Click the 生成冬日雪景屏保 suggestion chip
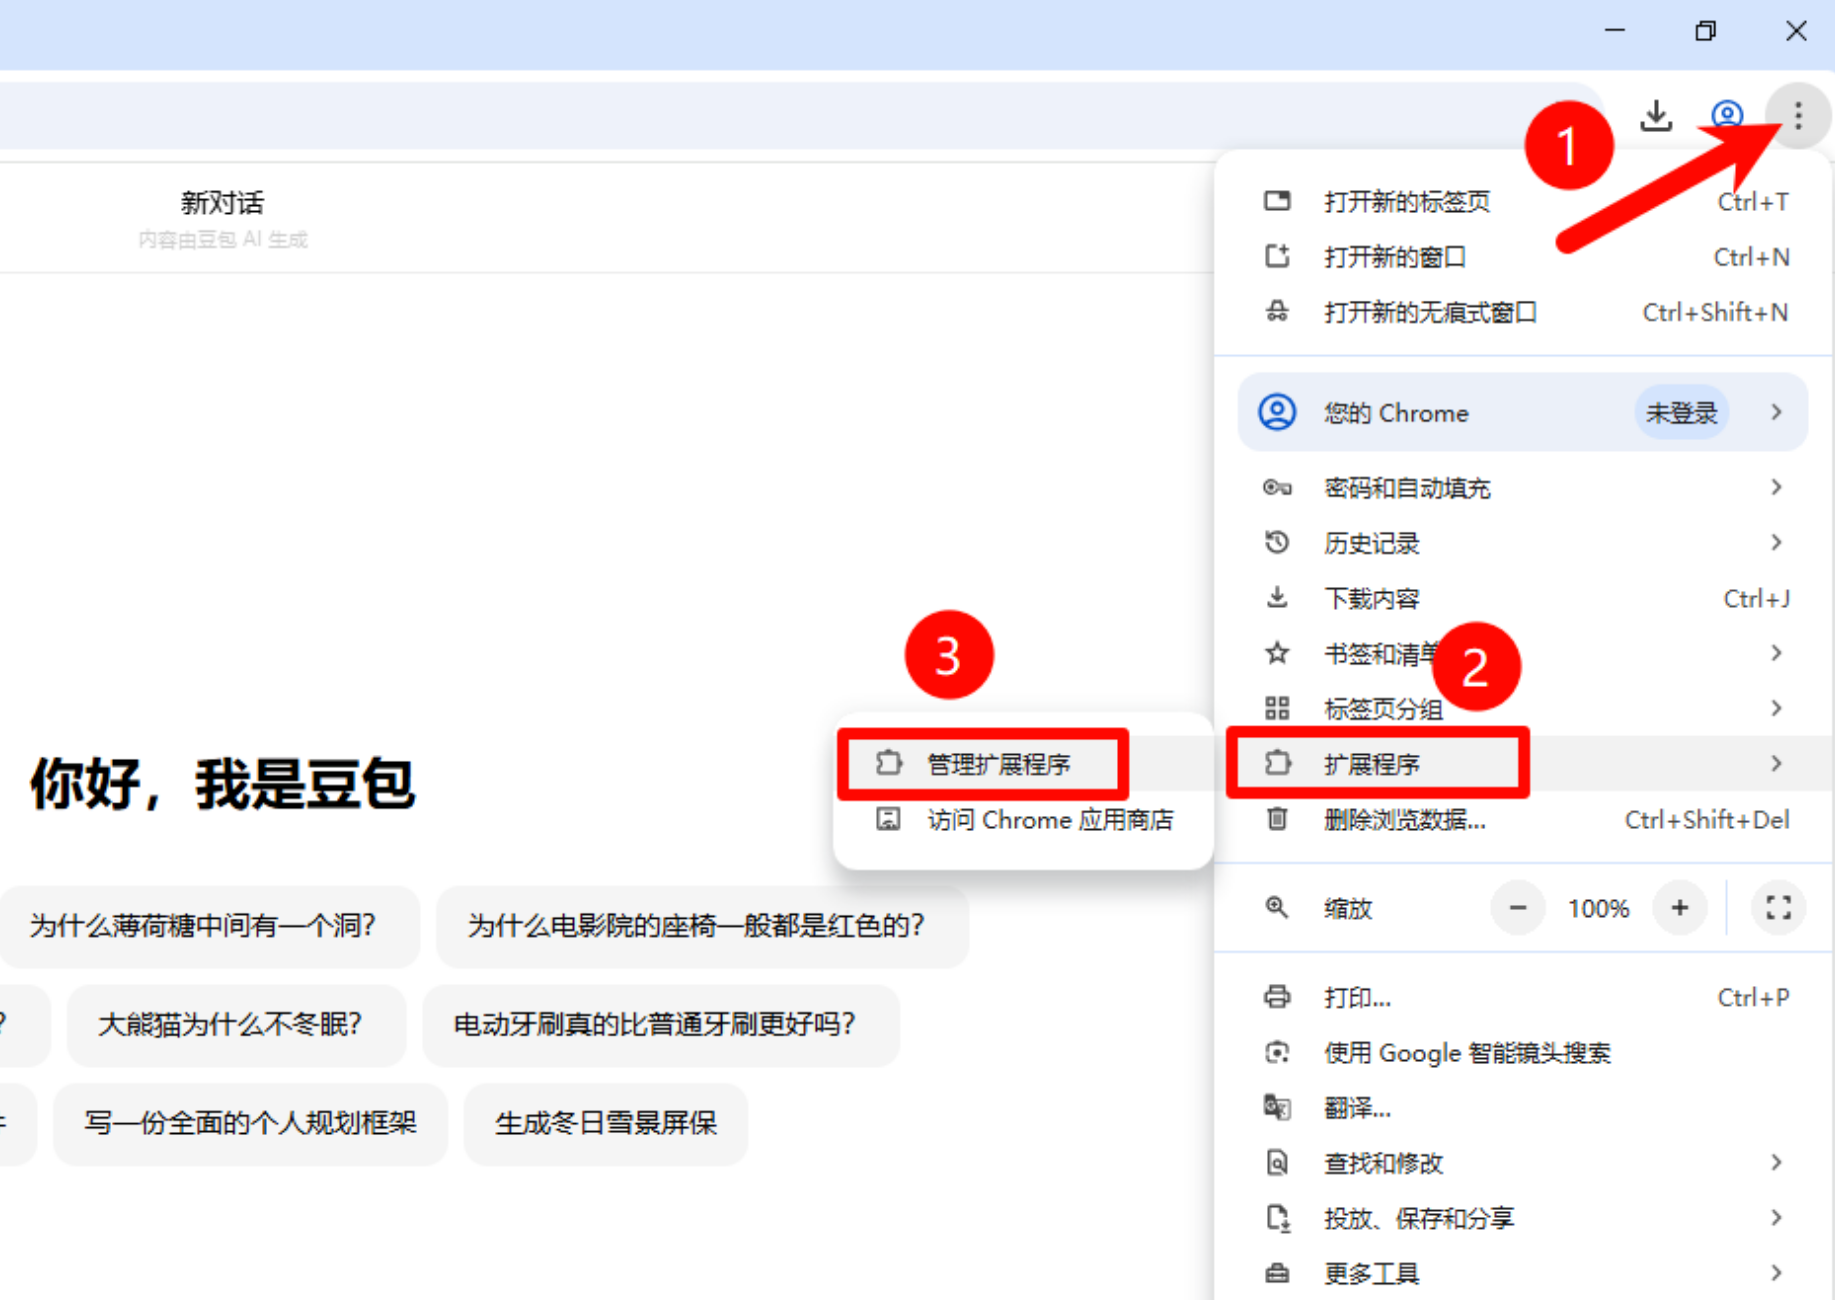The width and height of the screenshot is (1835, 1300). [605, 1123]
